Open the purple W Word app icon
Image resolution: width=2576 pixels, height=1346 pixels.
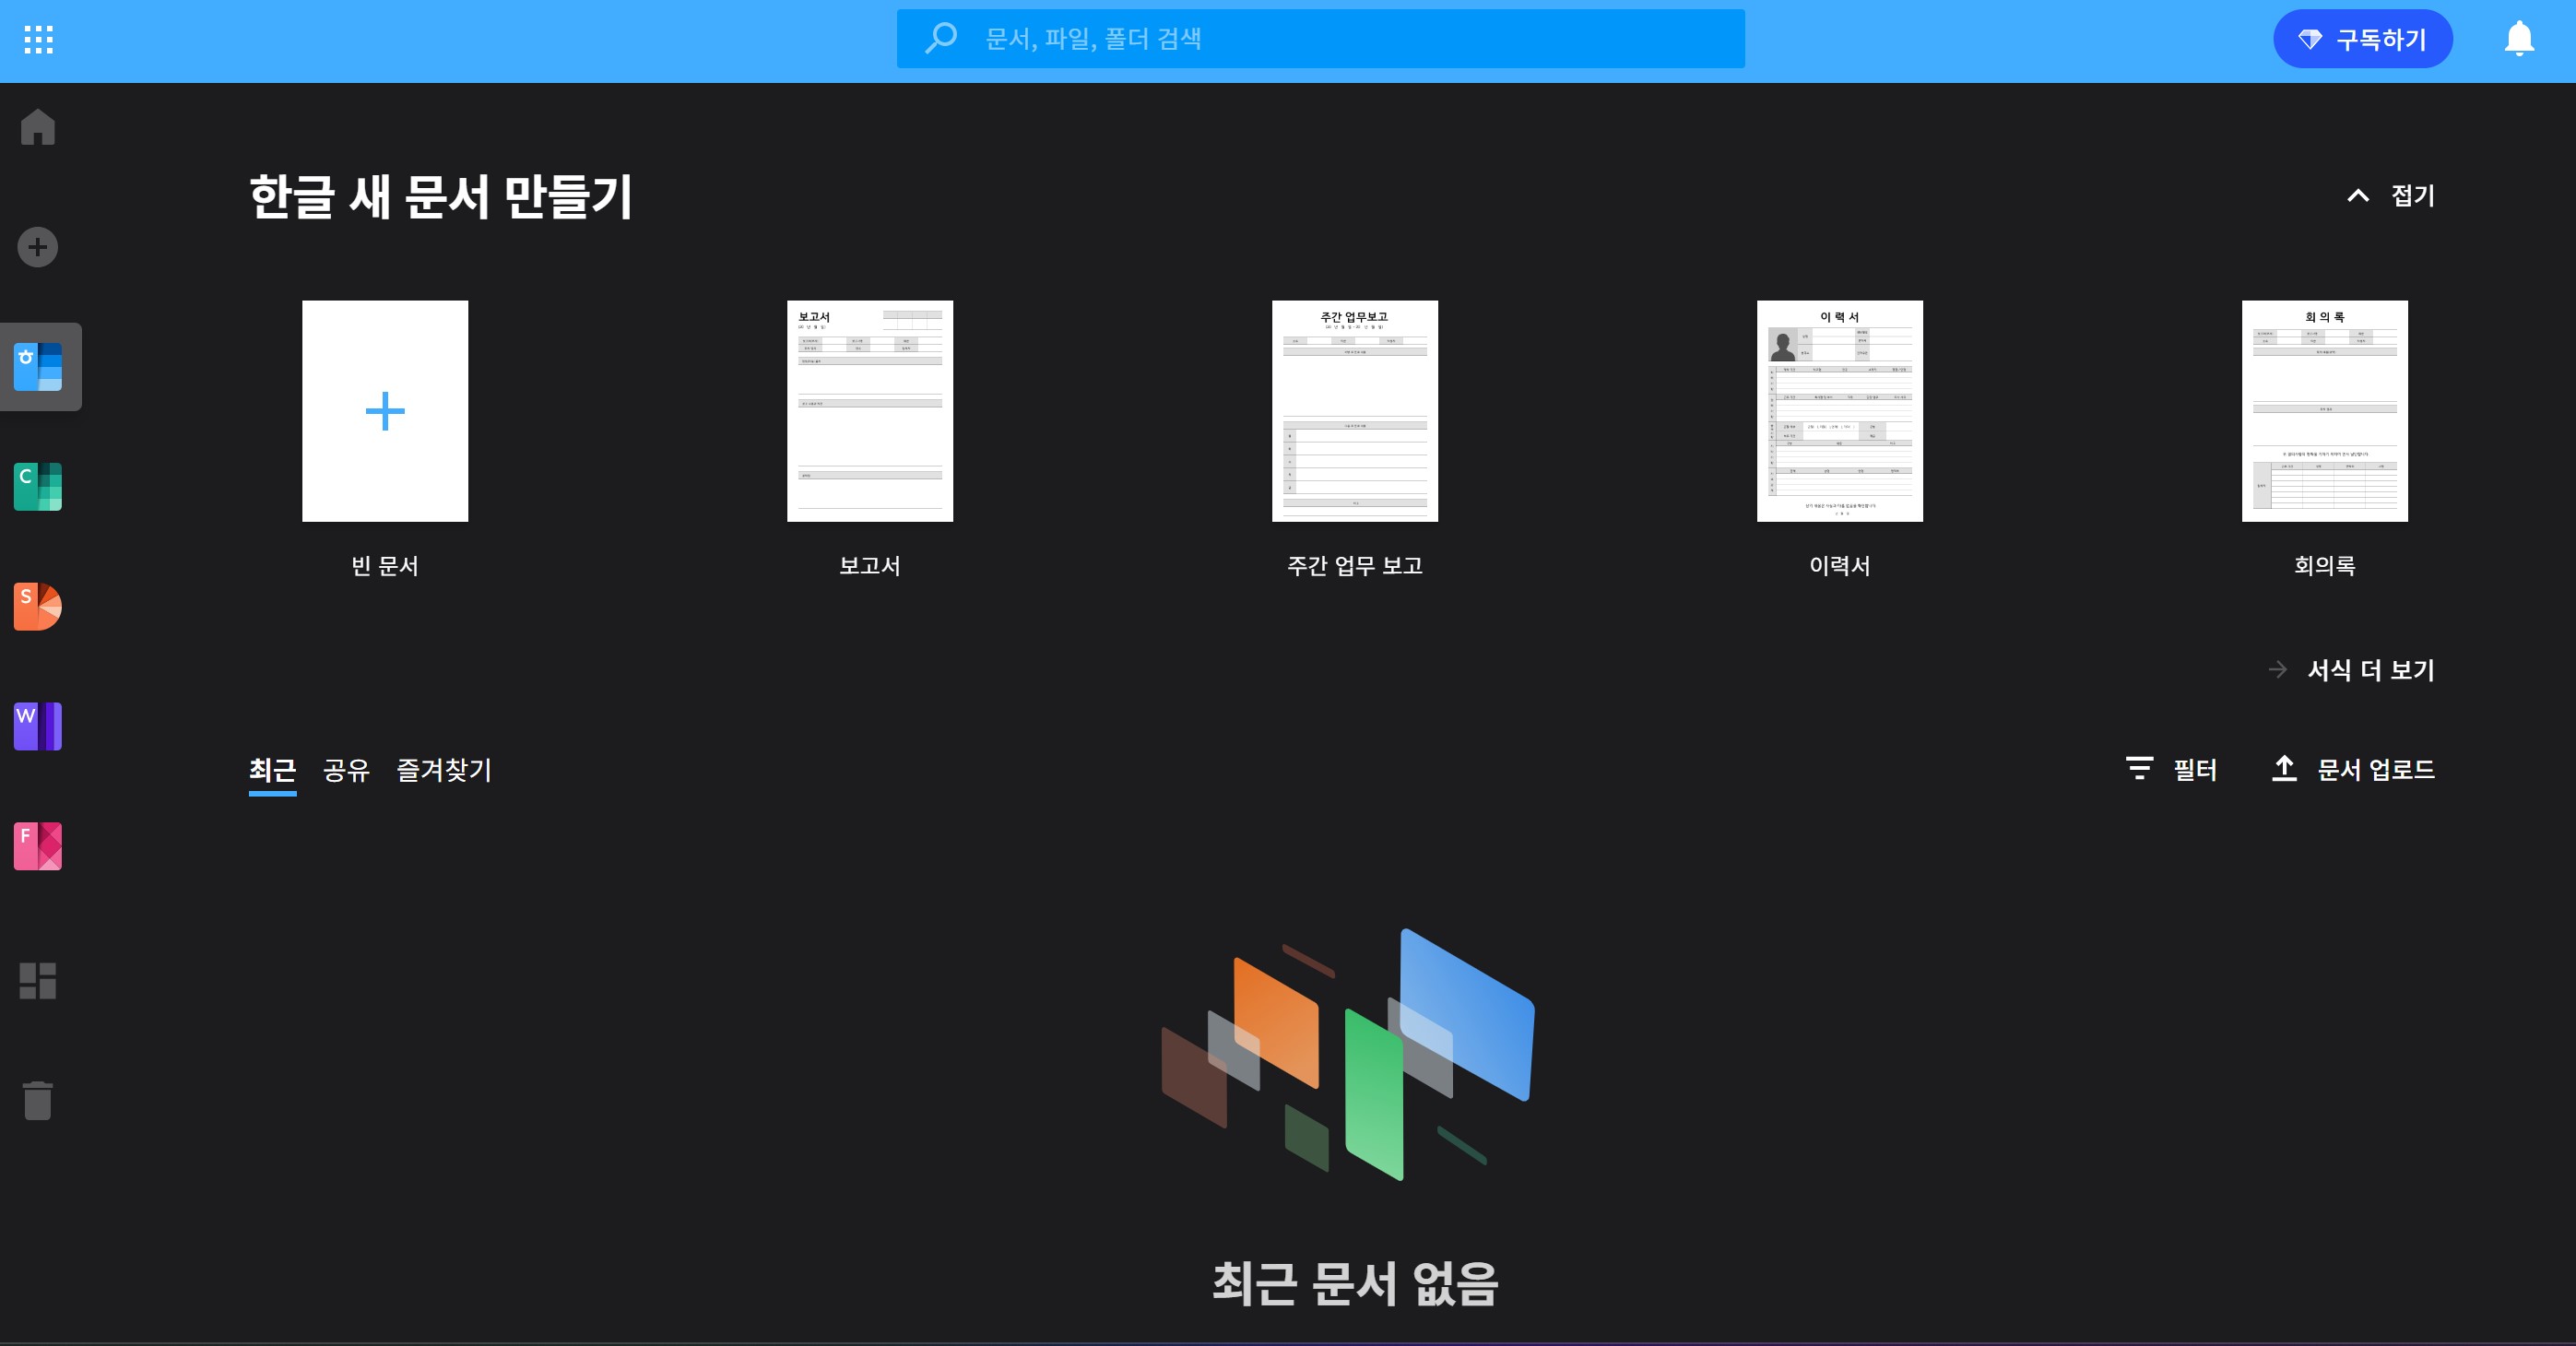pos(38,727)
